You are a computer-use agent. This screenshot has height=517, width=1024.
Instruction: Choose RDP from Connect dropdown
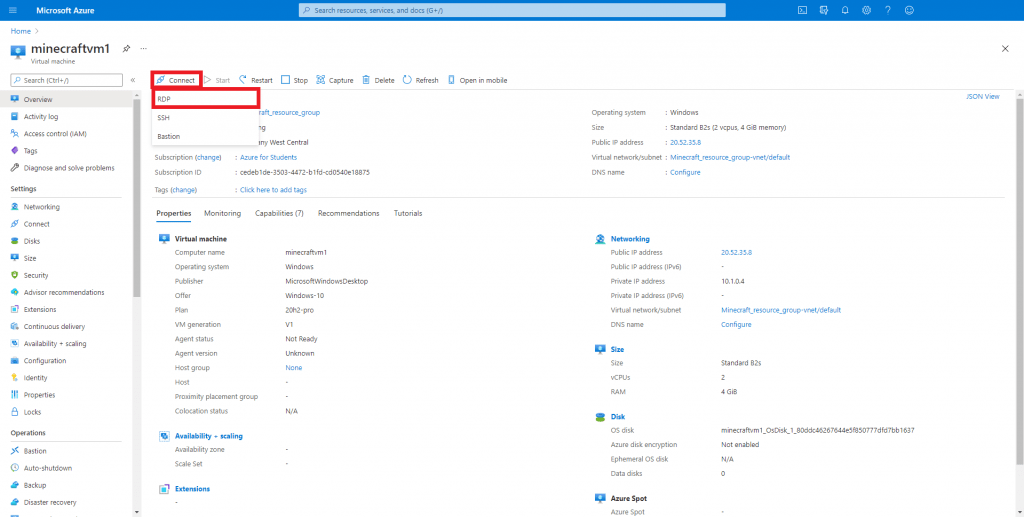point(206,99)
